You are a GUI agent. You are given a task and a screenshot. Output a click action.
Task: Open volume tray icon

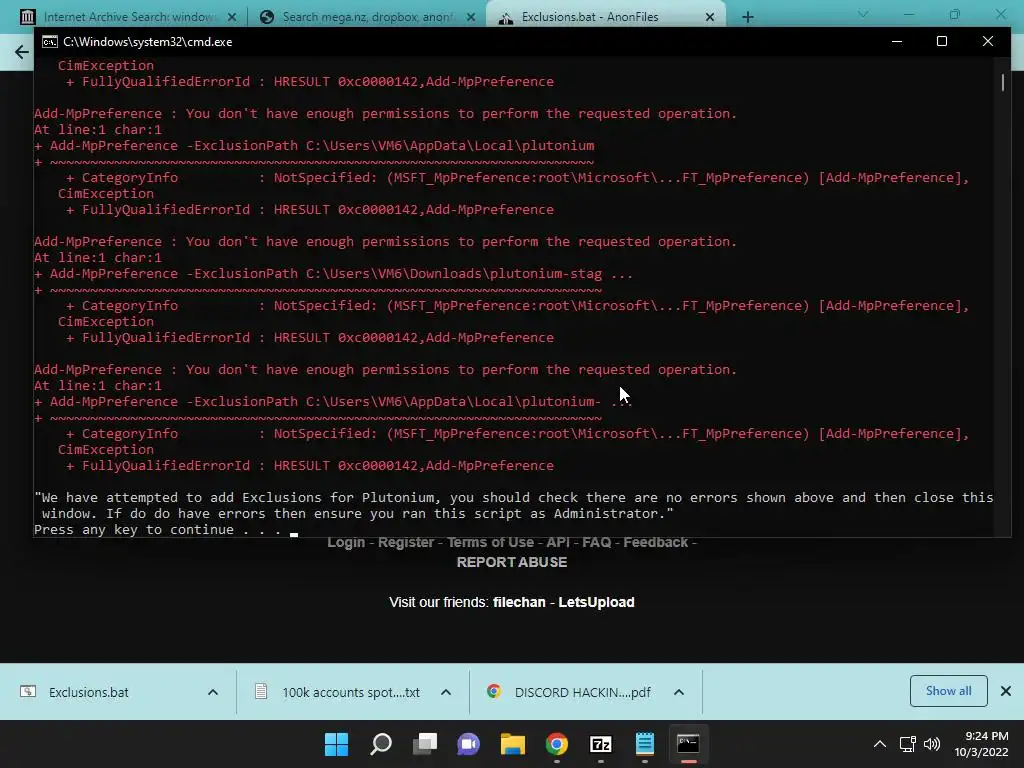[932, 744]
